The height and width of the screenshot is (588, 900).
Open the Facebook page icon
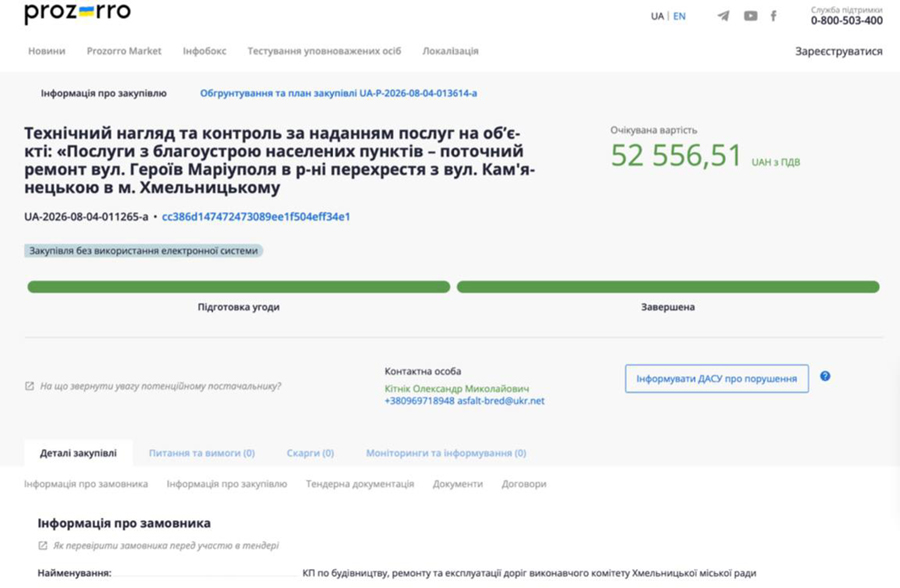coord(774,16)
